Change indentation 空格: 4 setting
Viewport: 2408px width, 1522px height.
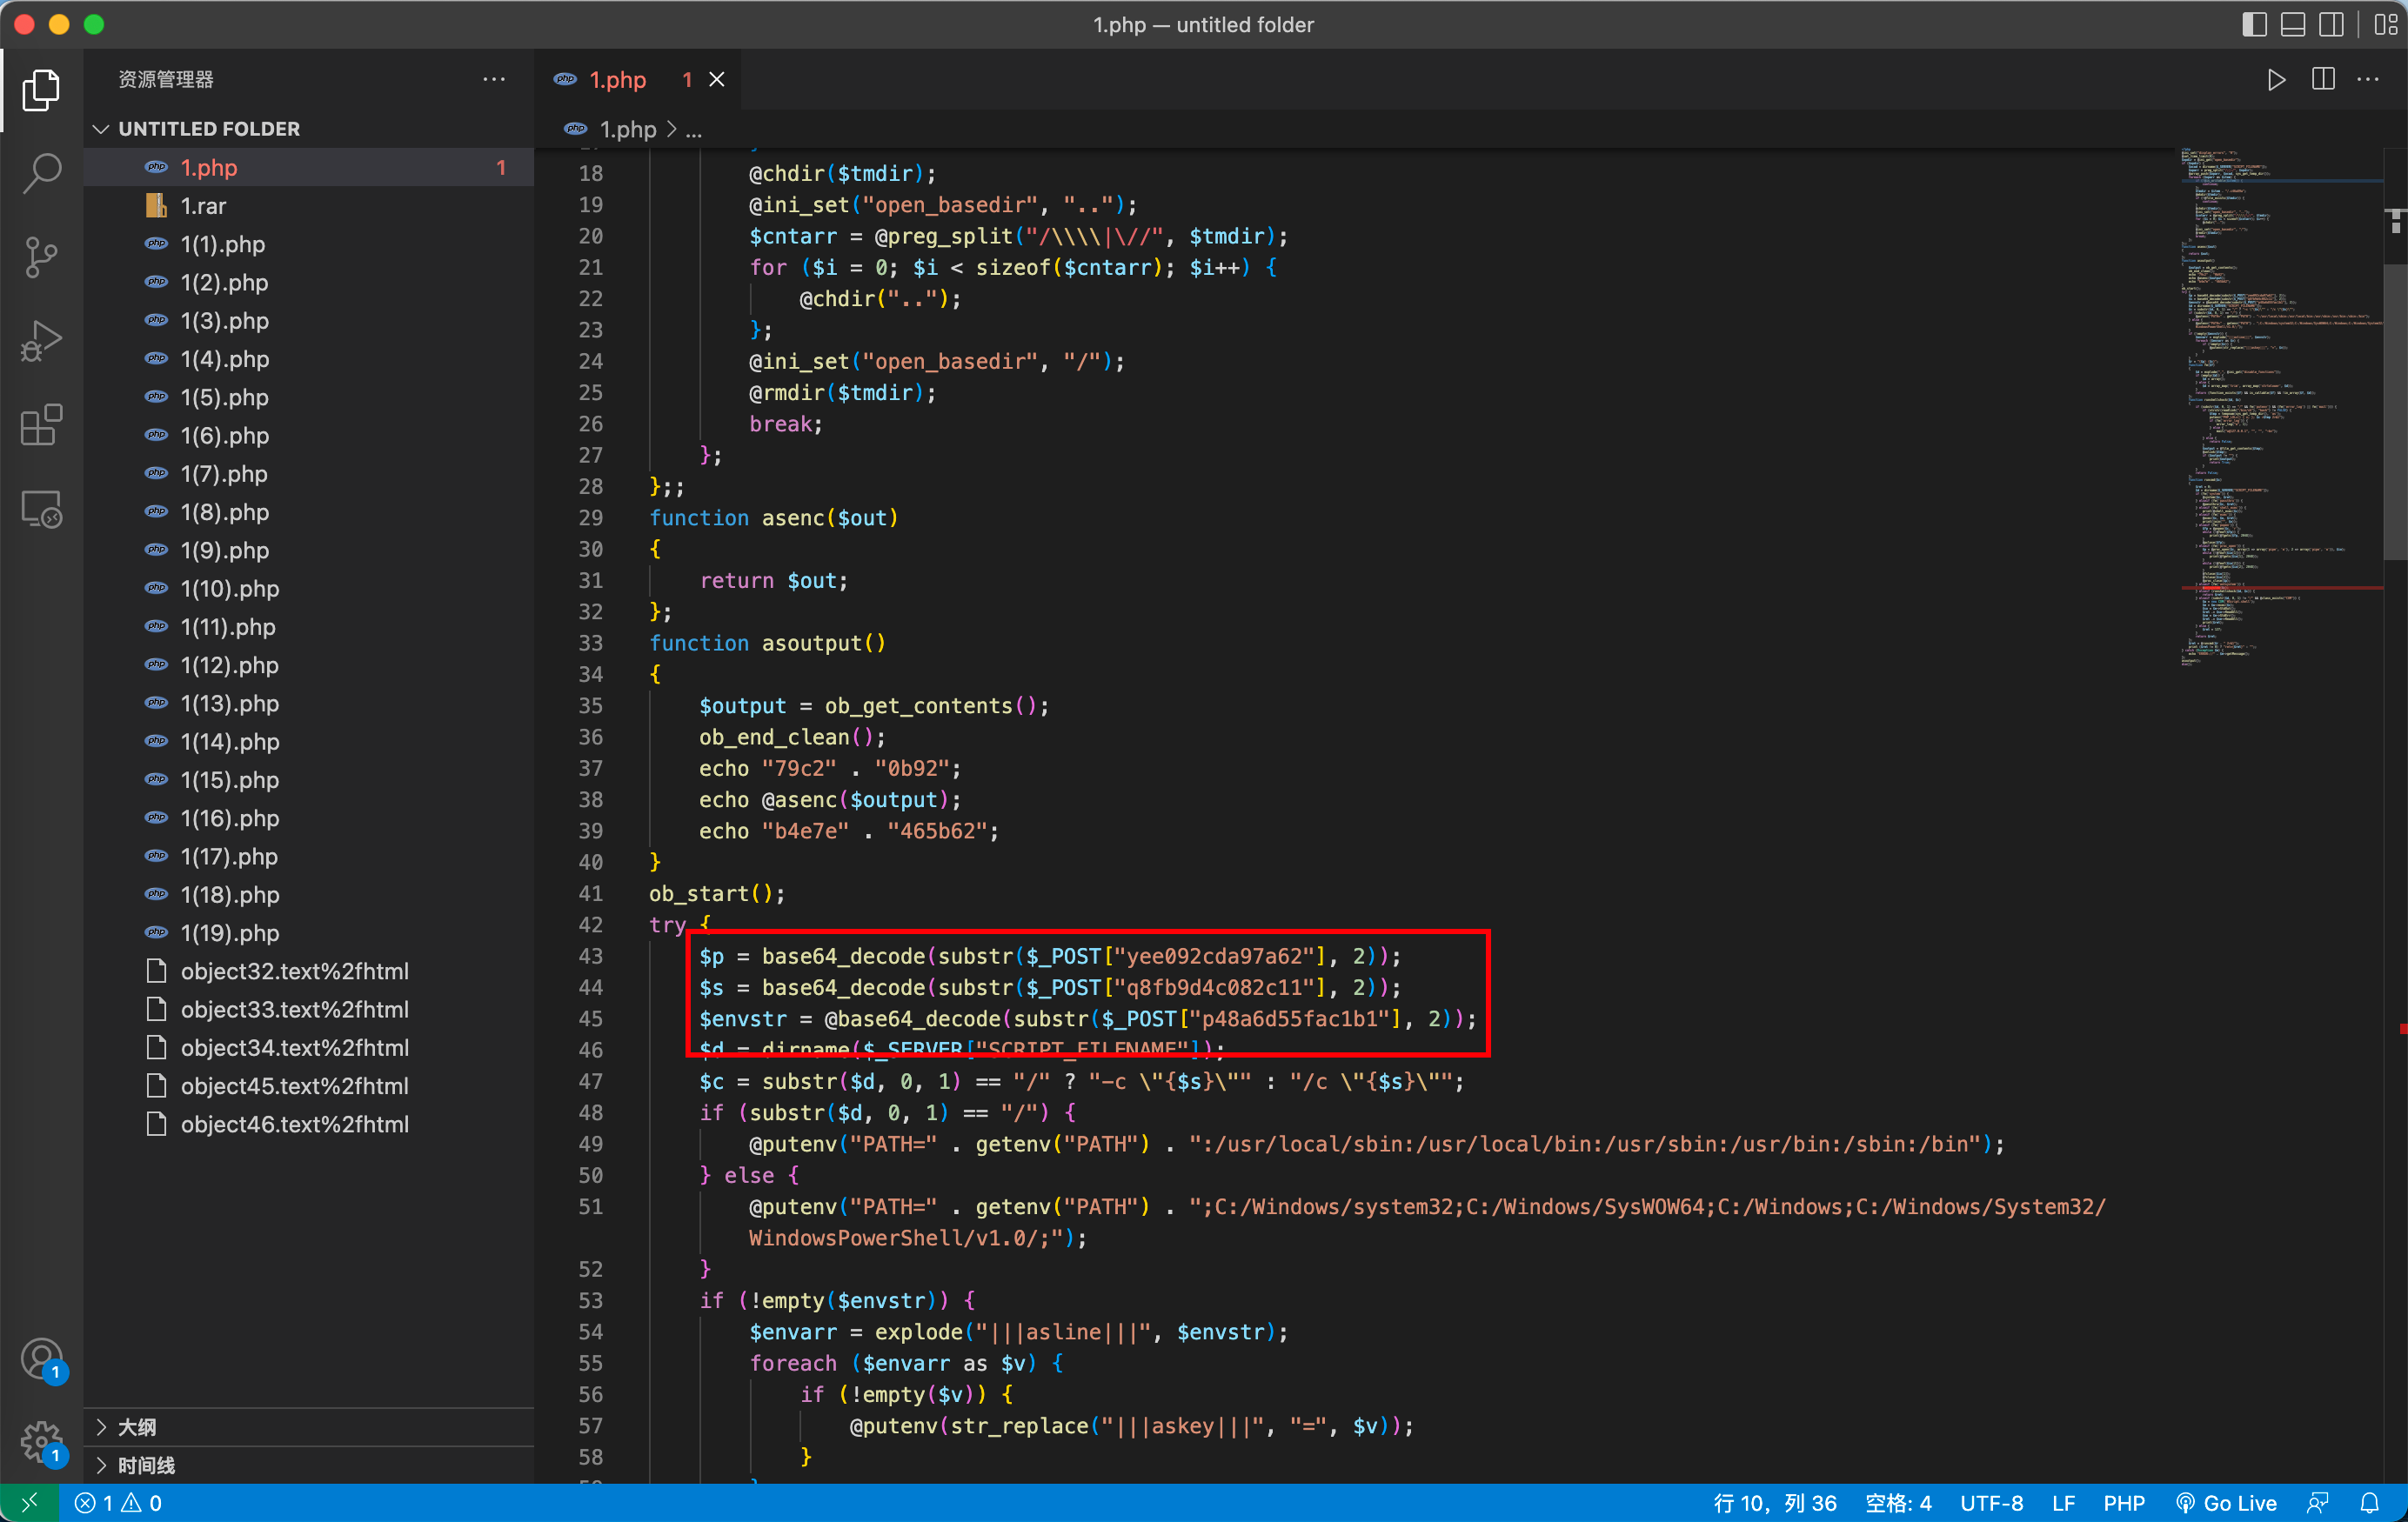coord(1898,1503)
